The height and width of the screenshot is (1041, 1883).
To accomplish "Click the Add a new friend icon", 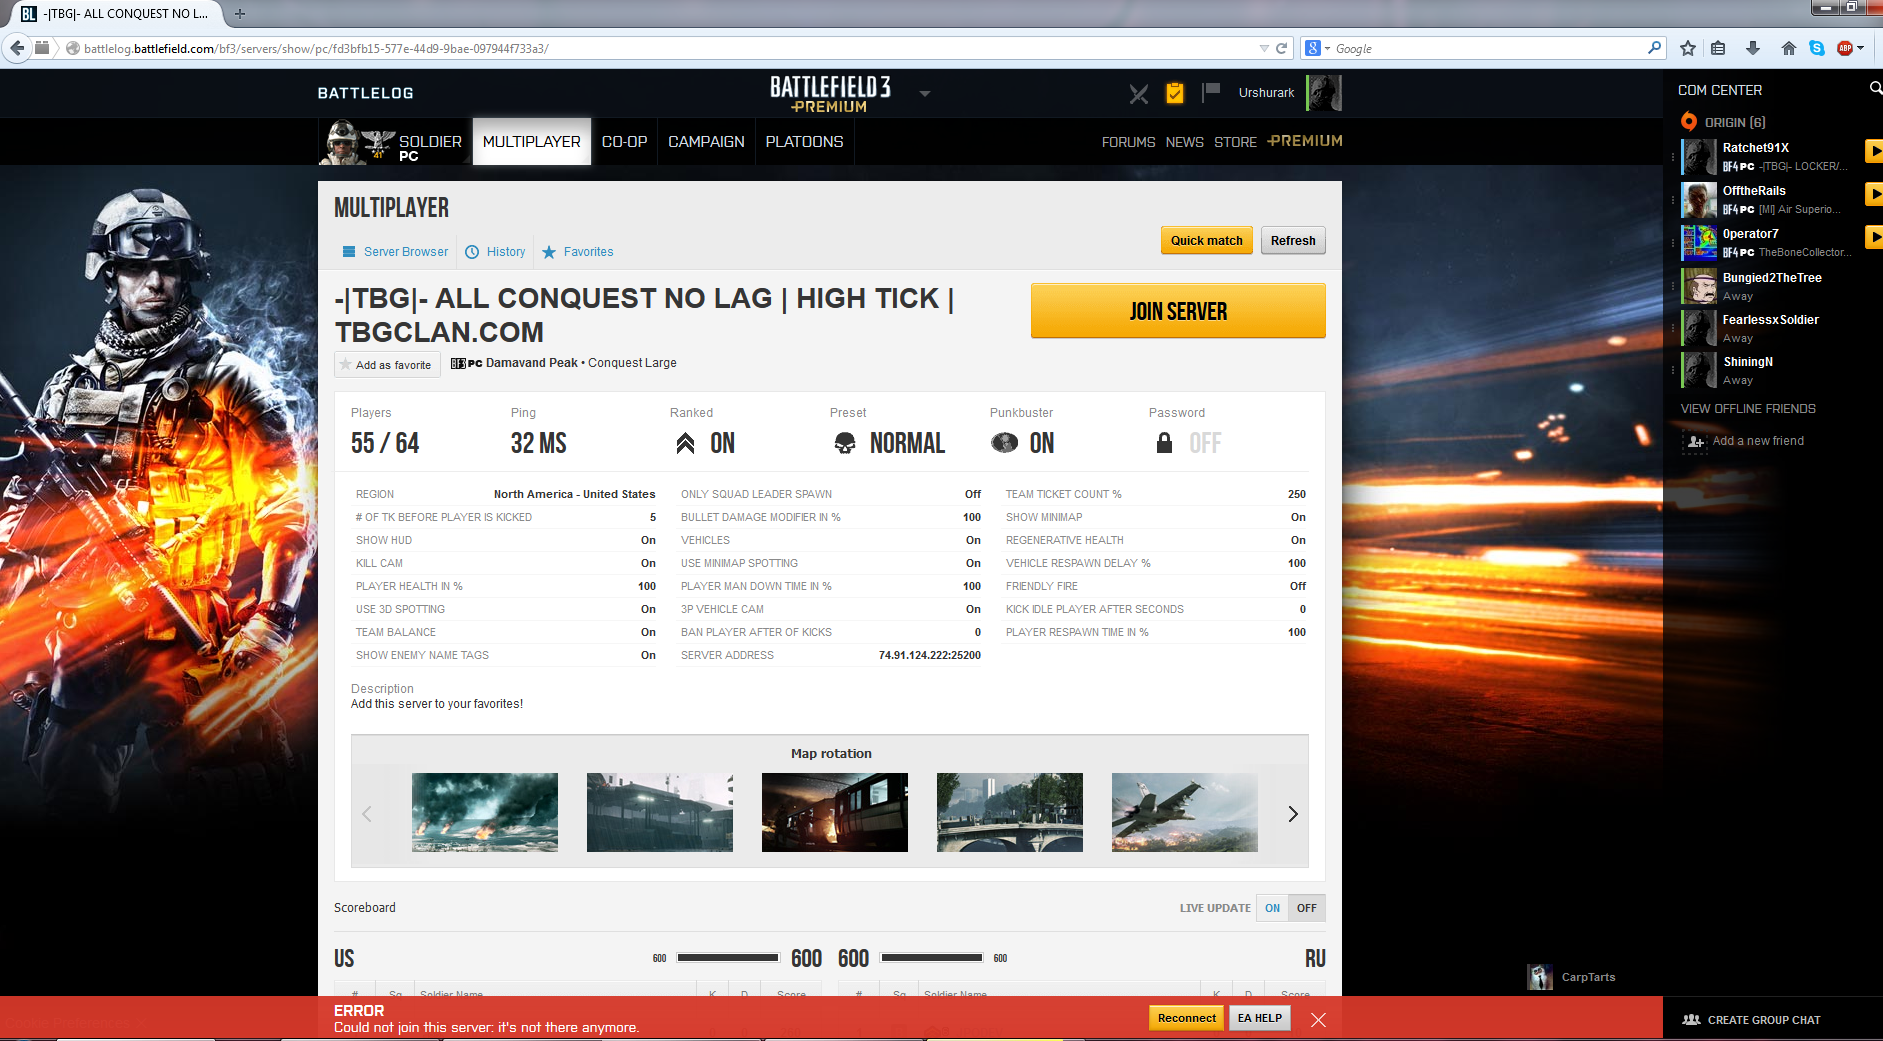I will click(x=1695, y=441).
